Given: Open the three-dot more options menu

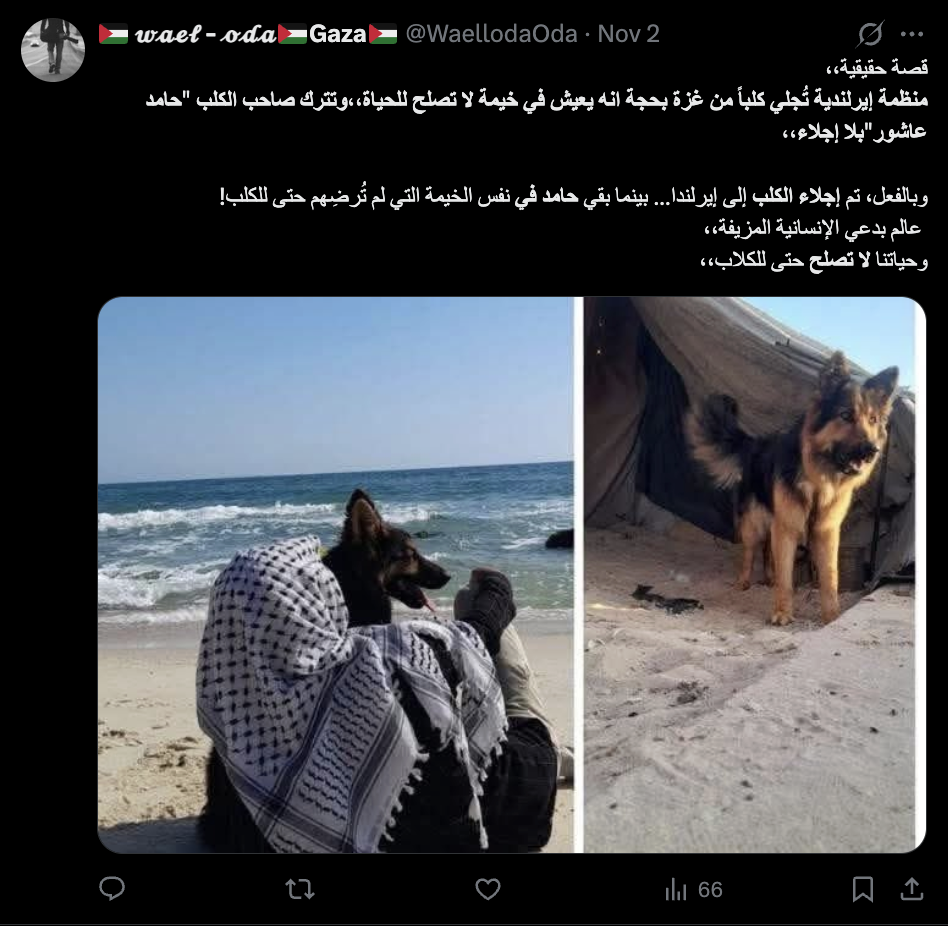Looking at the screenshot, I should tap(912, 34).
